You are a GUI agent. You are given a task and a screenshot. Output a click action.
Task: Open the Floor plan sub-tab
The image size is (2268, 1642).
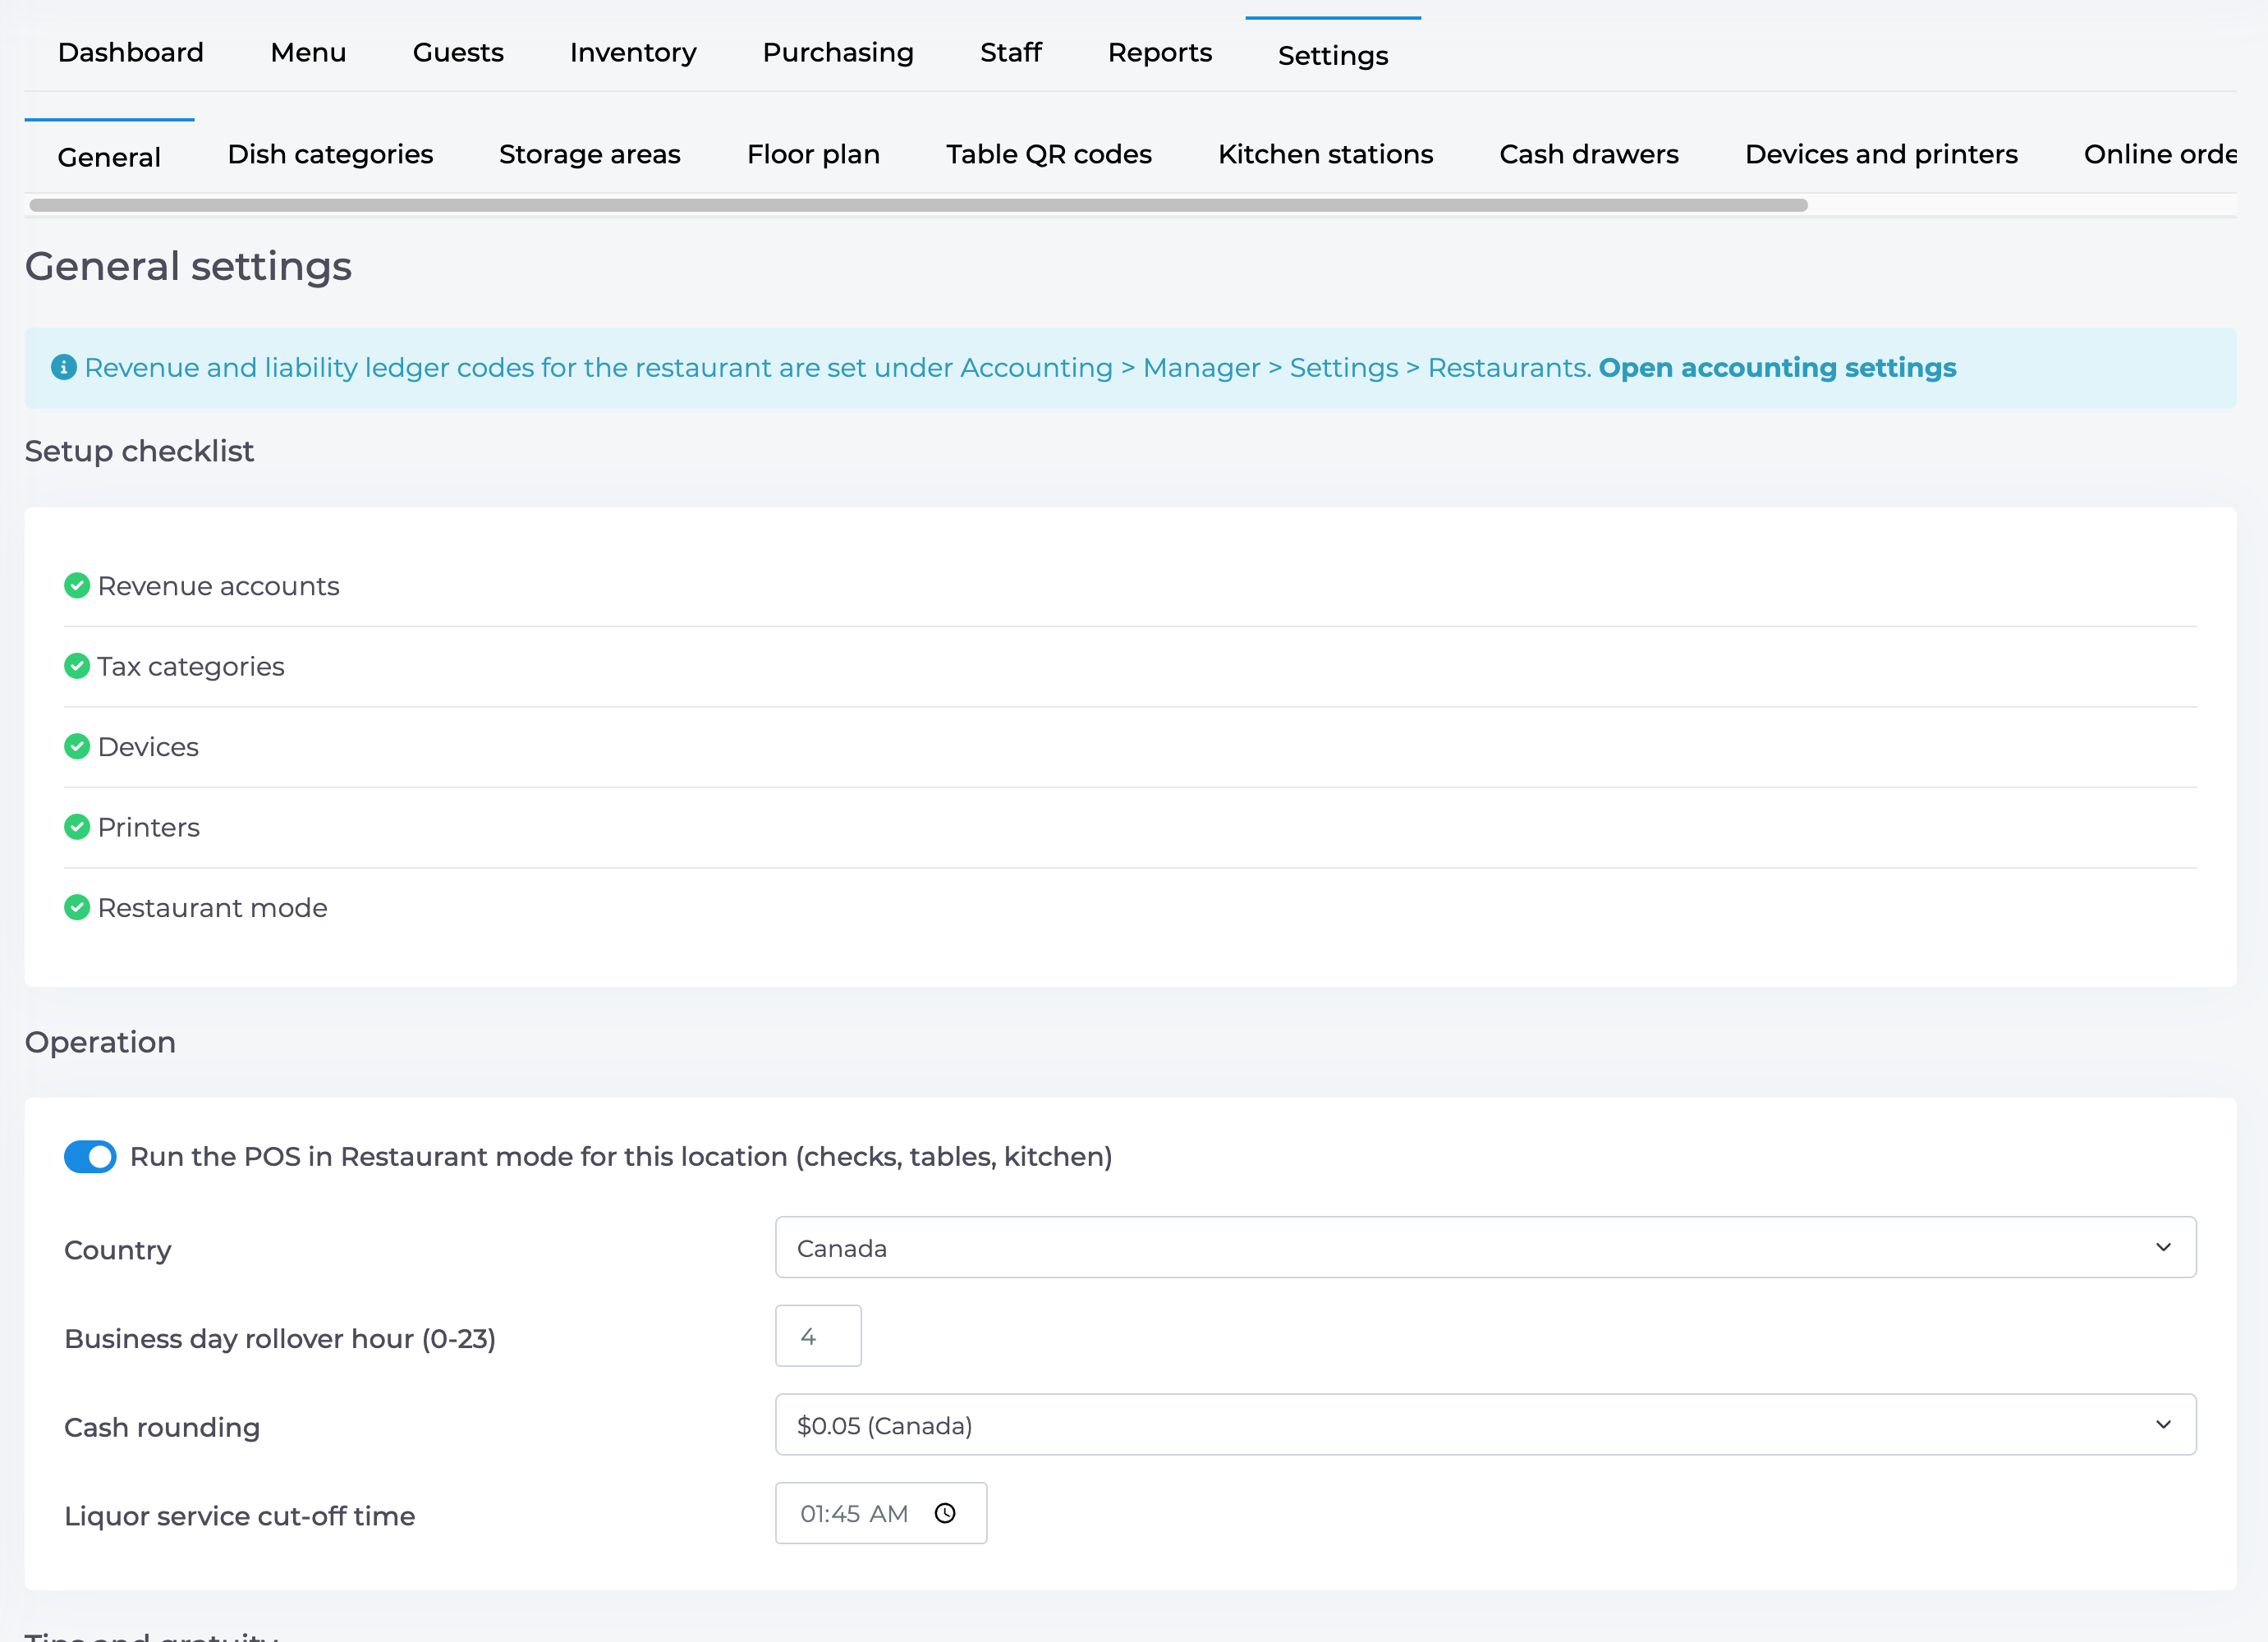pyautogui.click(x=813, y=155)
